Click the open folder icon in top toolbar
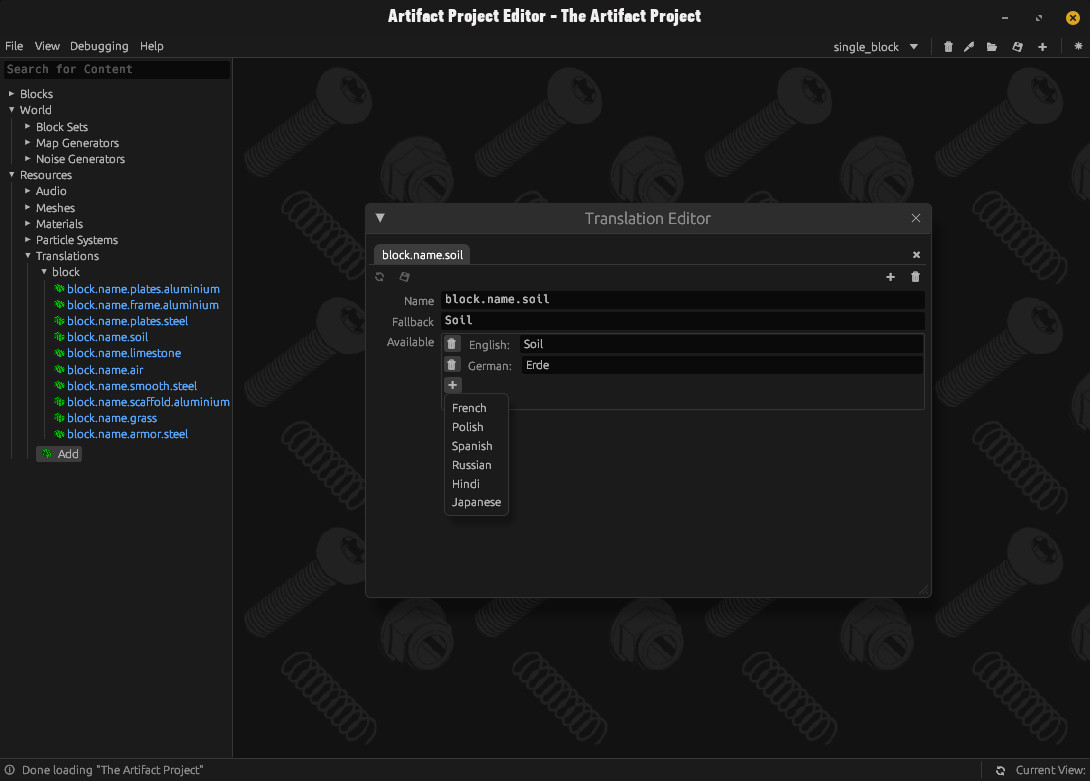This screenshot has height=781, width=1090. [992, 47]
